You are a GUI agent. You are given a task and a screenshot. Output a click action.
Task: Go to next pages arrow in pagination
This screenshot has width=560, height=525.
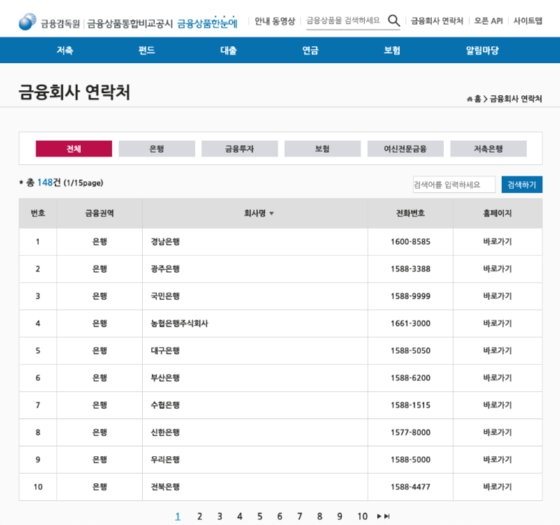(379, 516)
